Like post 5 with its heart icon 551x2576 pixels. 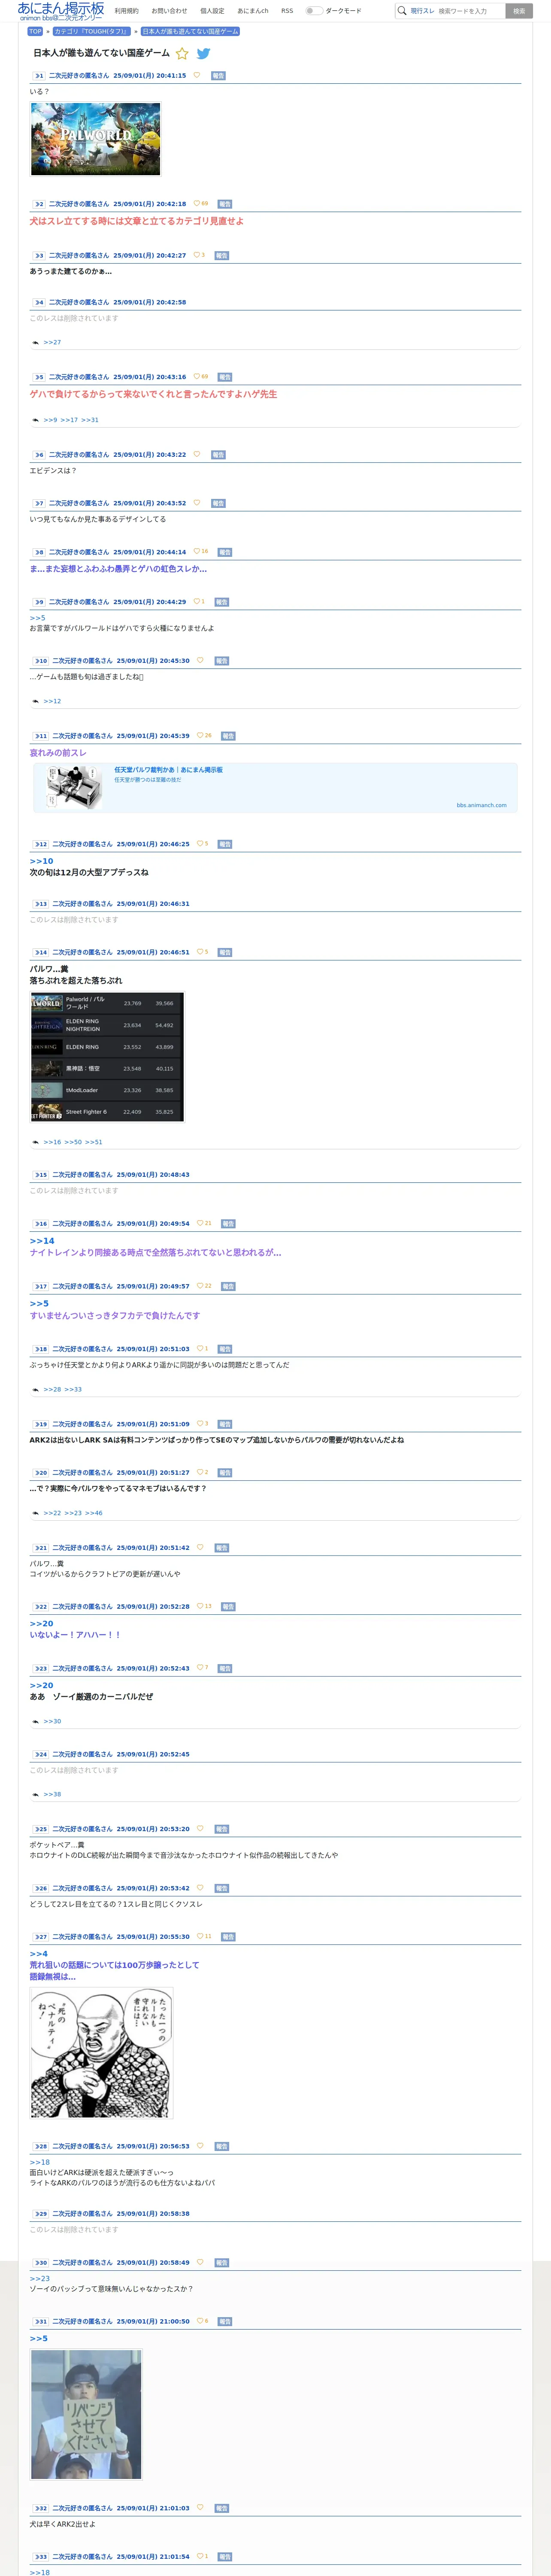(x=197, y=377)
